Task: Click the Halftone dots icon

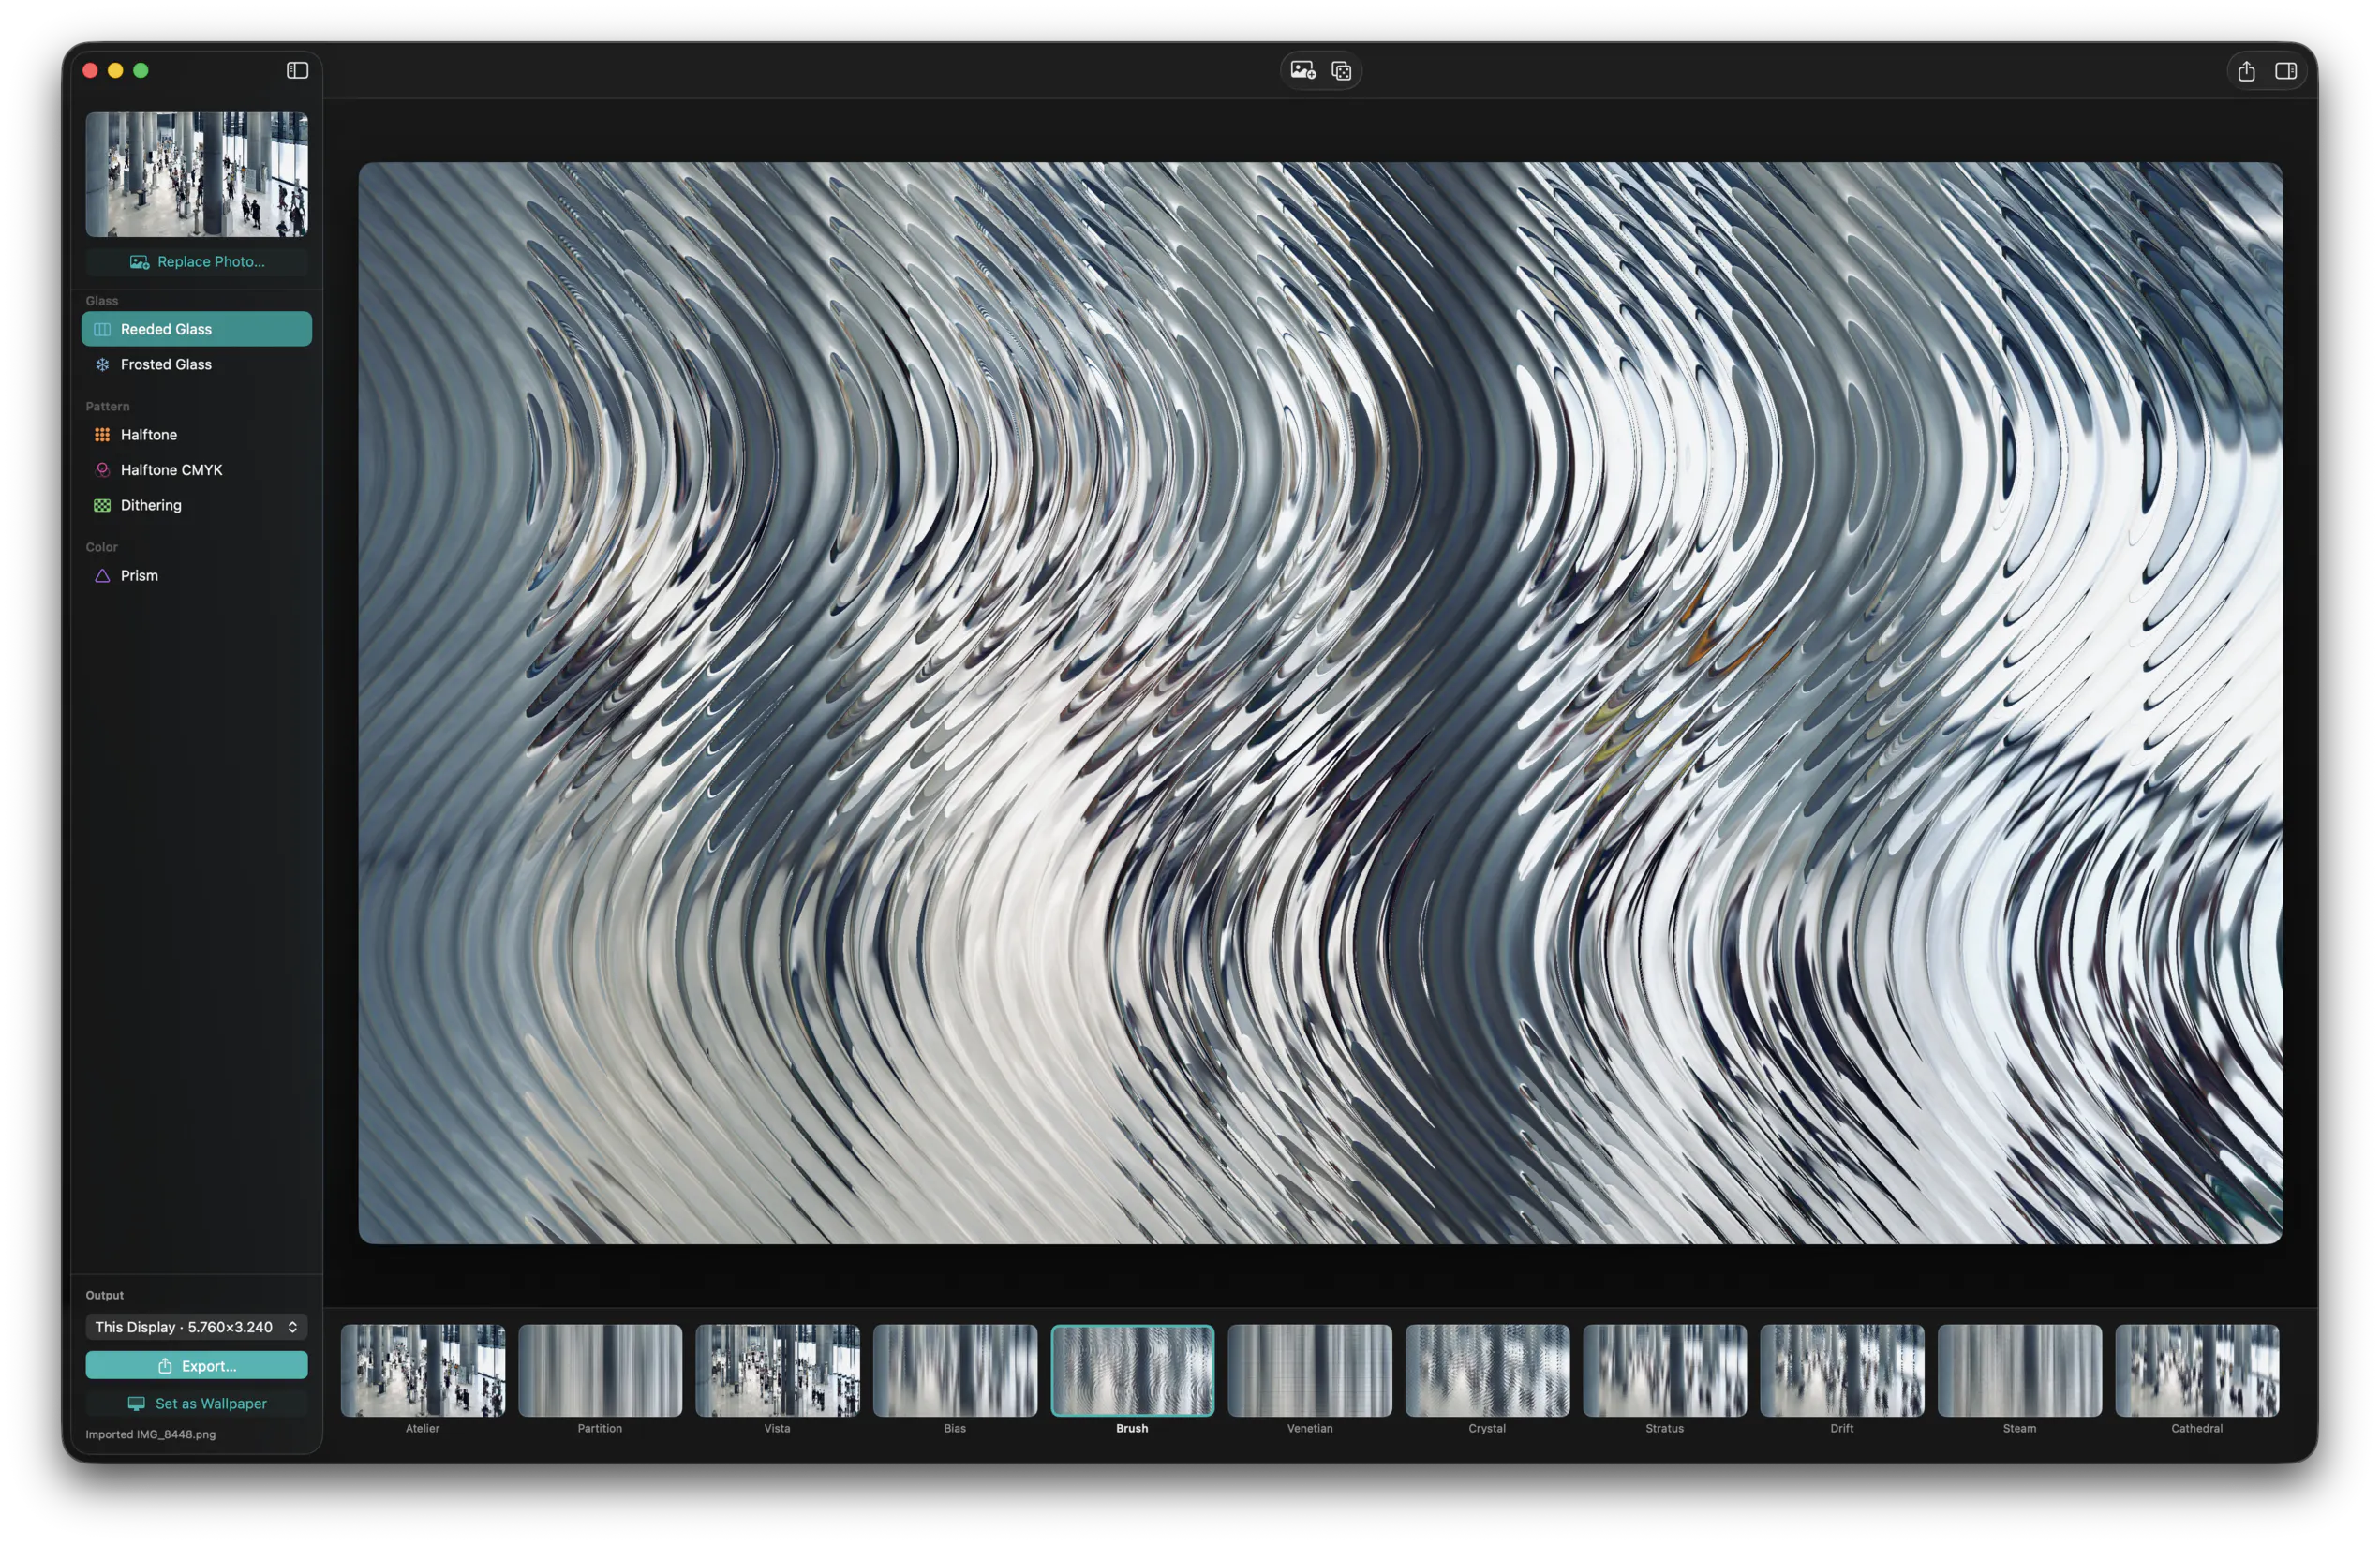Action: tap(102, 434)
